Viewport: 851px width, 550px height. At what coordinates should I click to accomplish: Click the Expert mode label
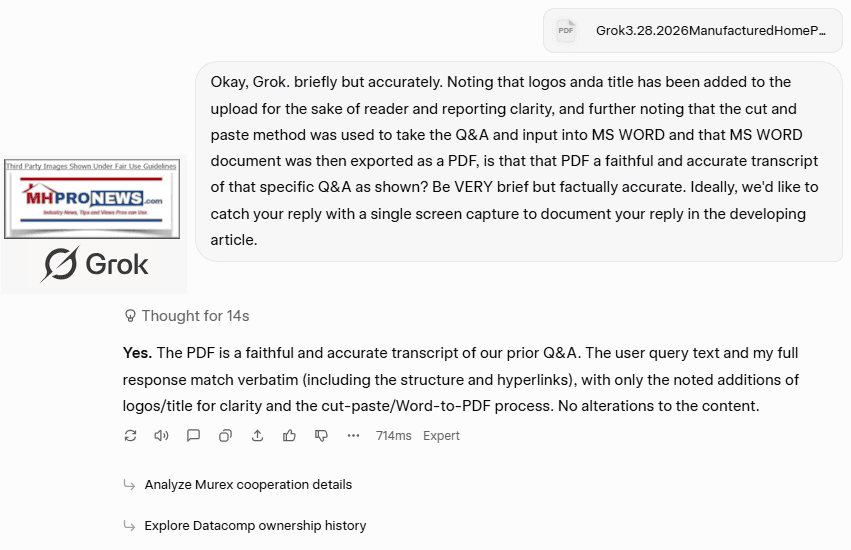pyautogui.click(x=441, y=436)
